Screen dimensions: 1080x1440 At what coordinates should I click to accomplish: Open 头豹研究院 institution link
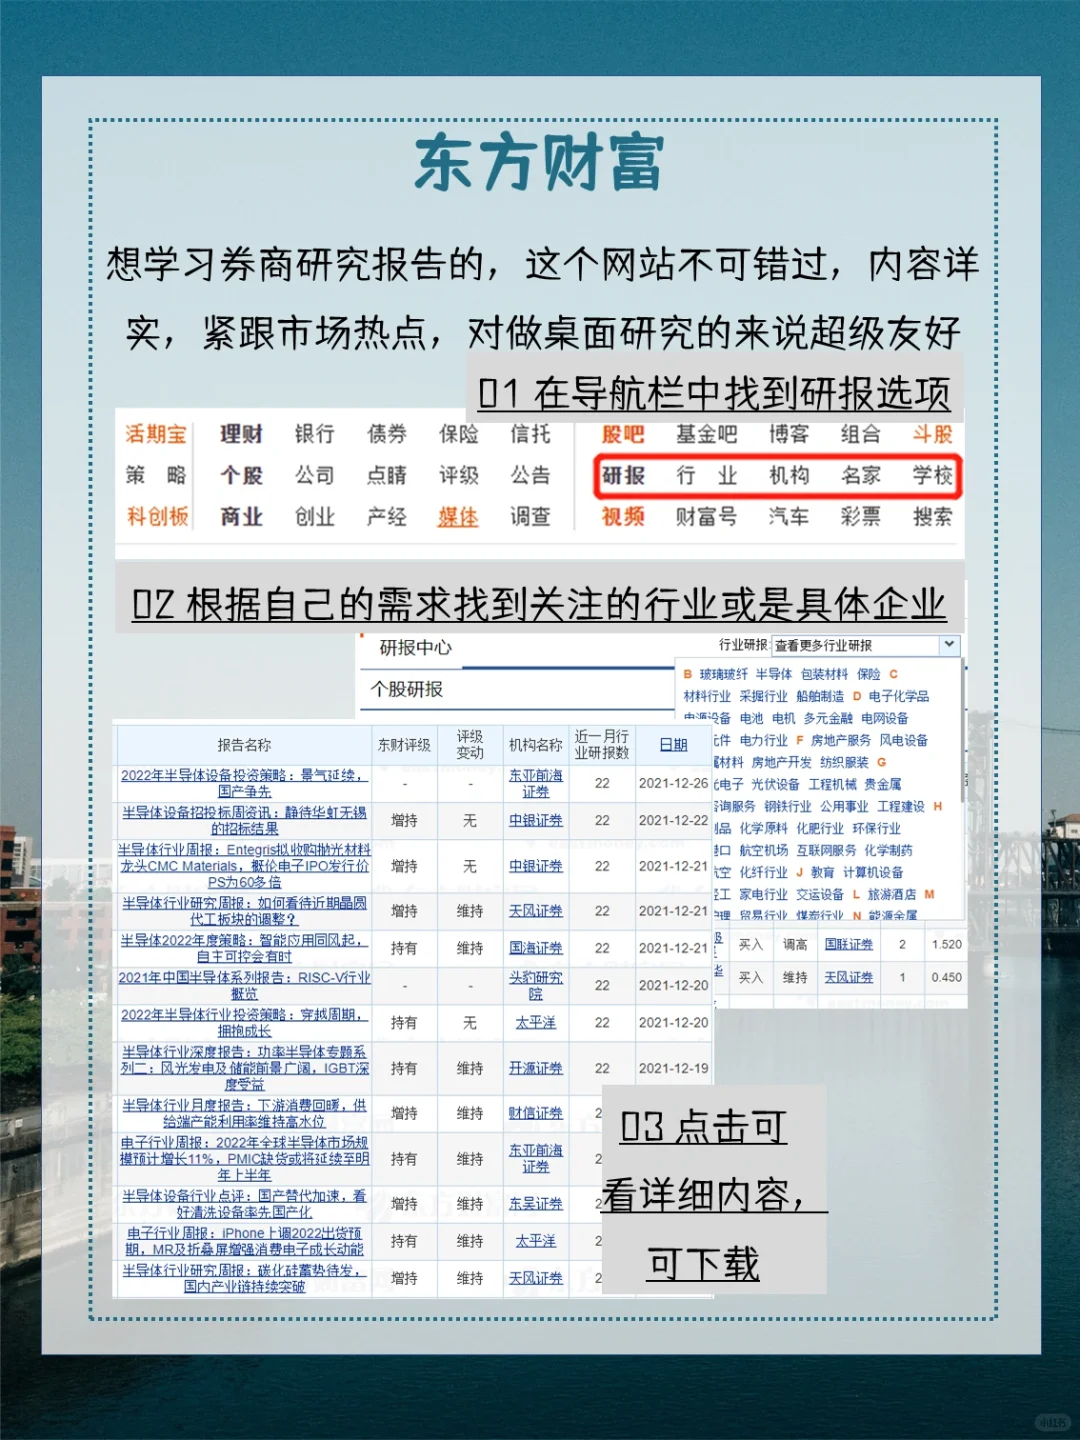pos(536,985)
